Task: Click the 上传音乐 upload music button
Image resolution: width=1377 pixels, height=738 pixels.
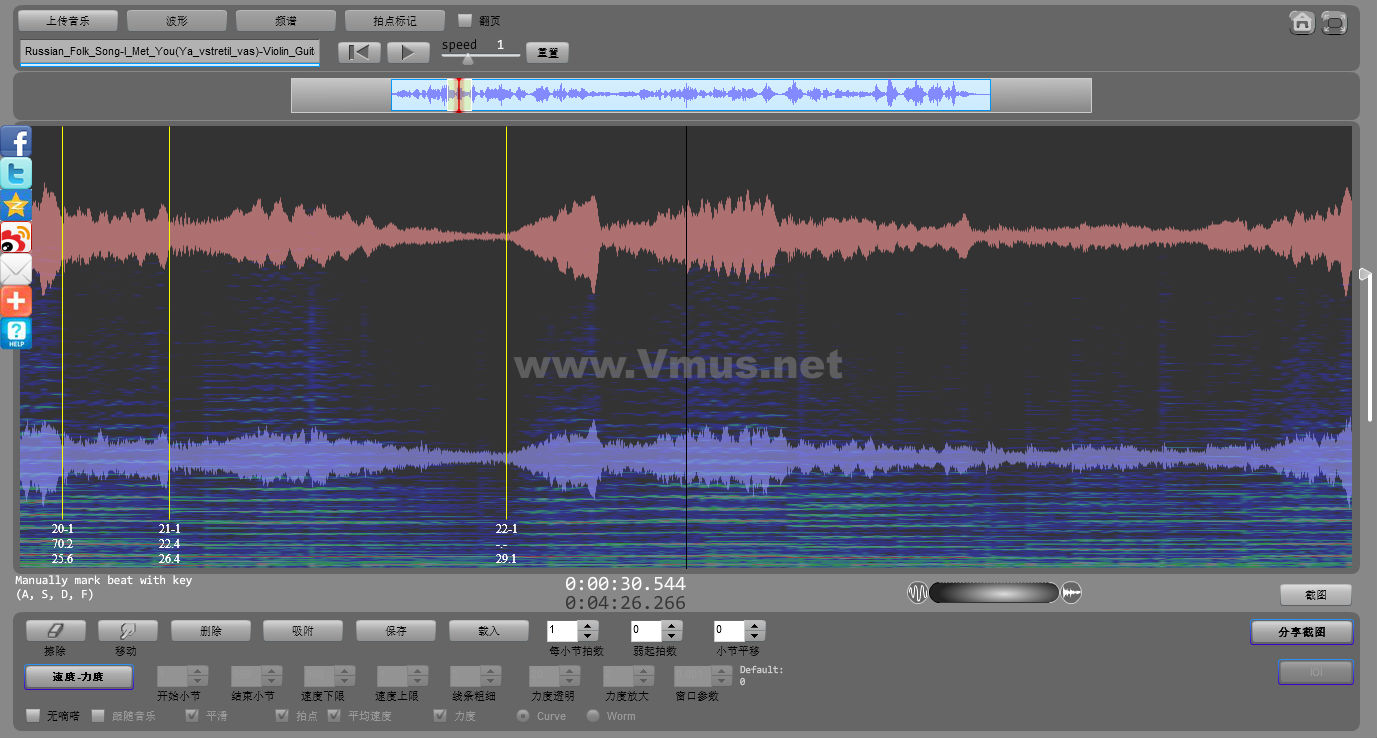Action: pos(68,20)
